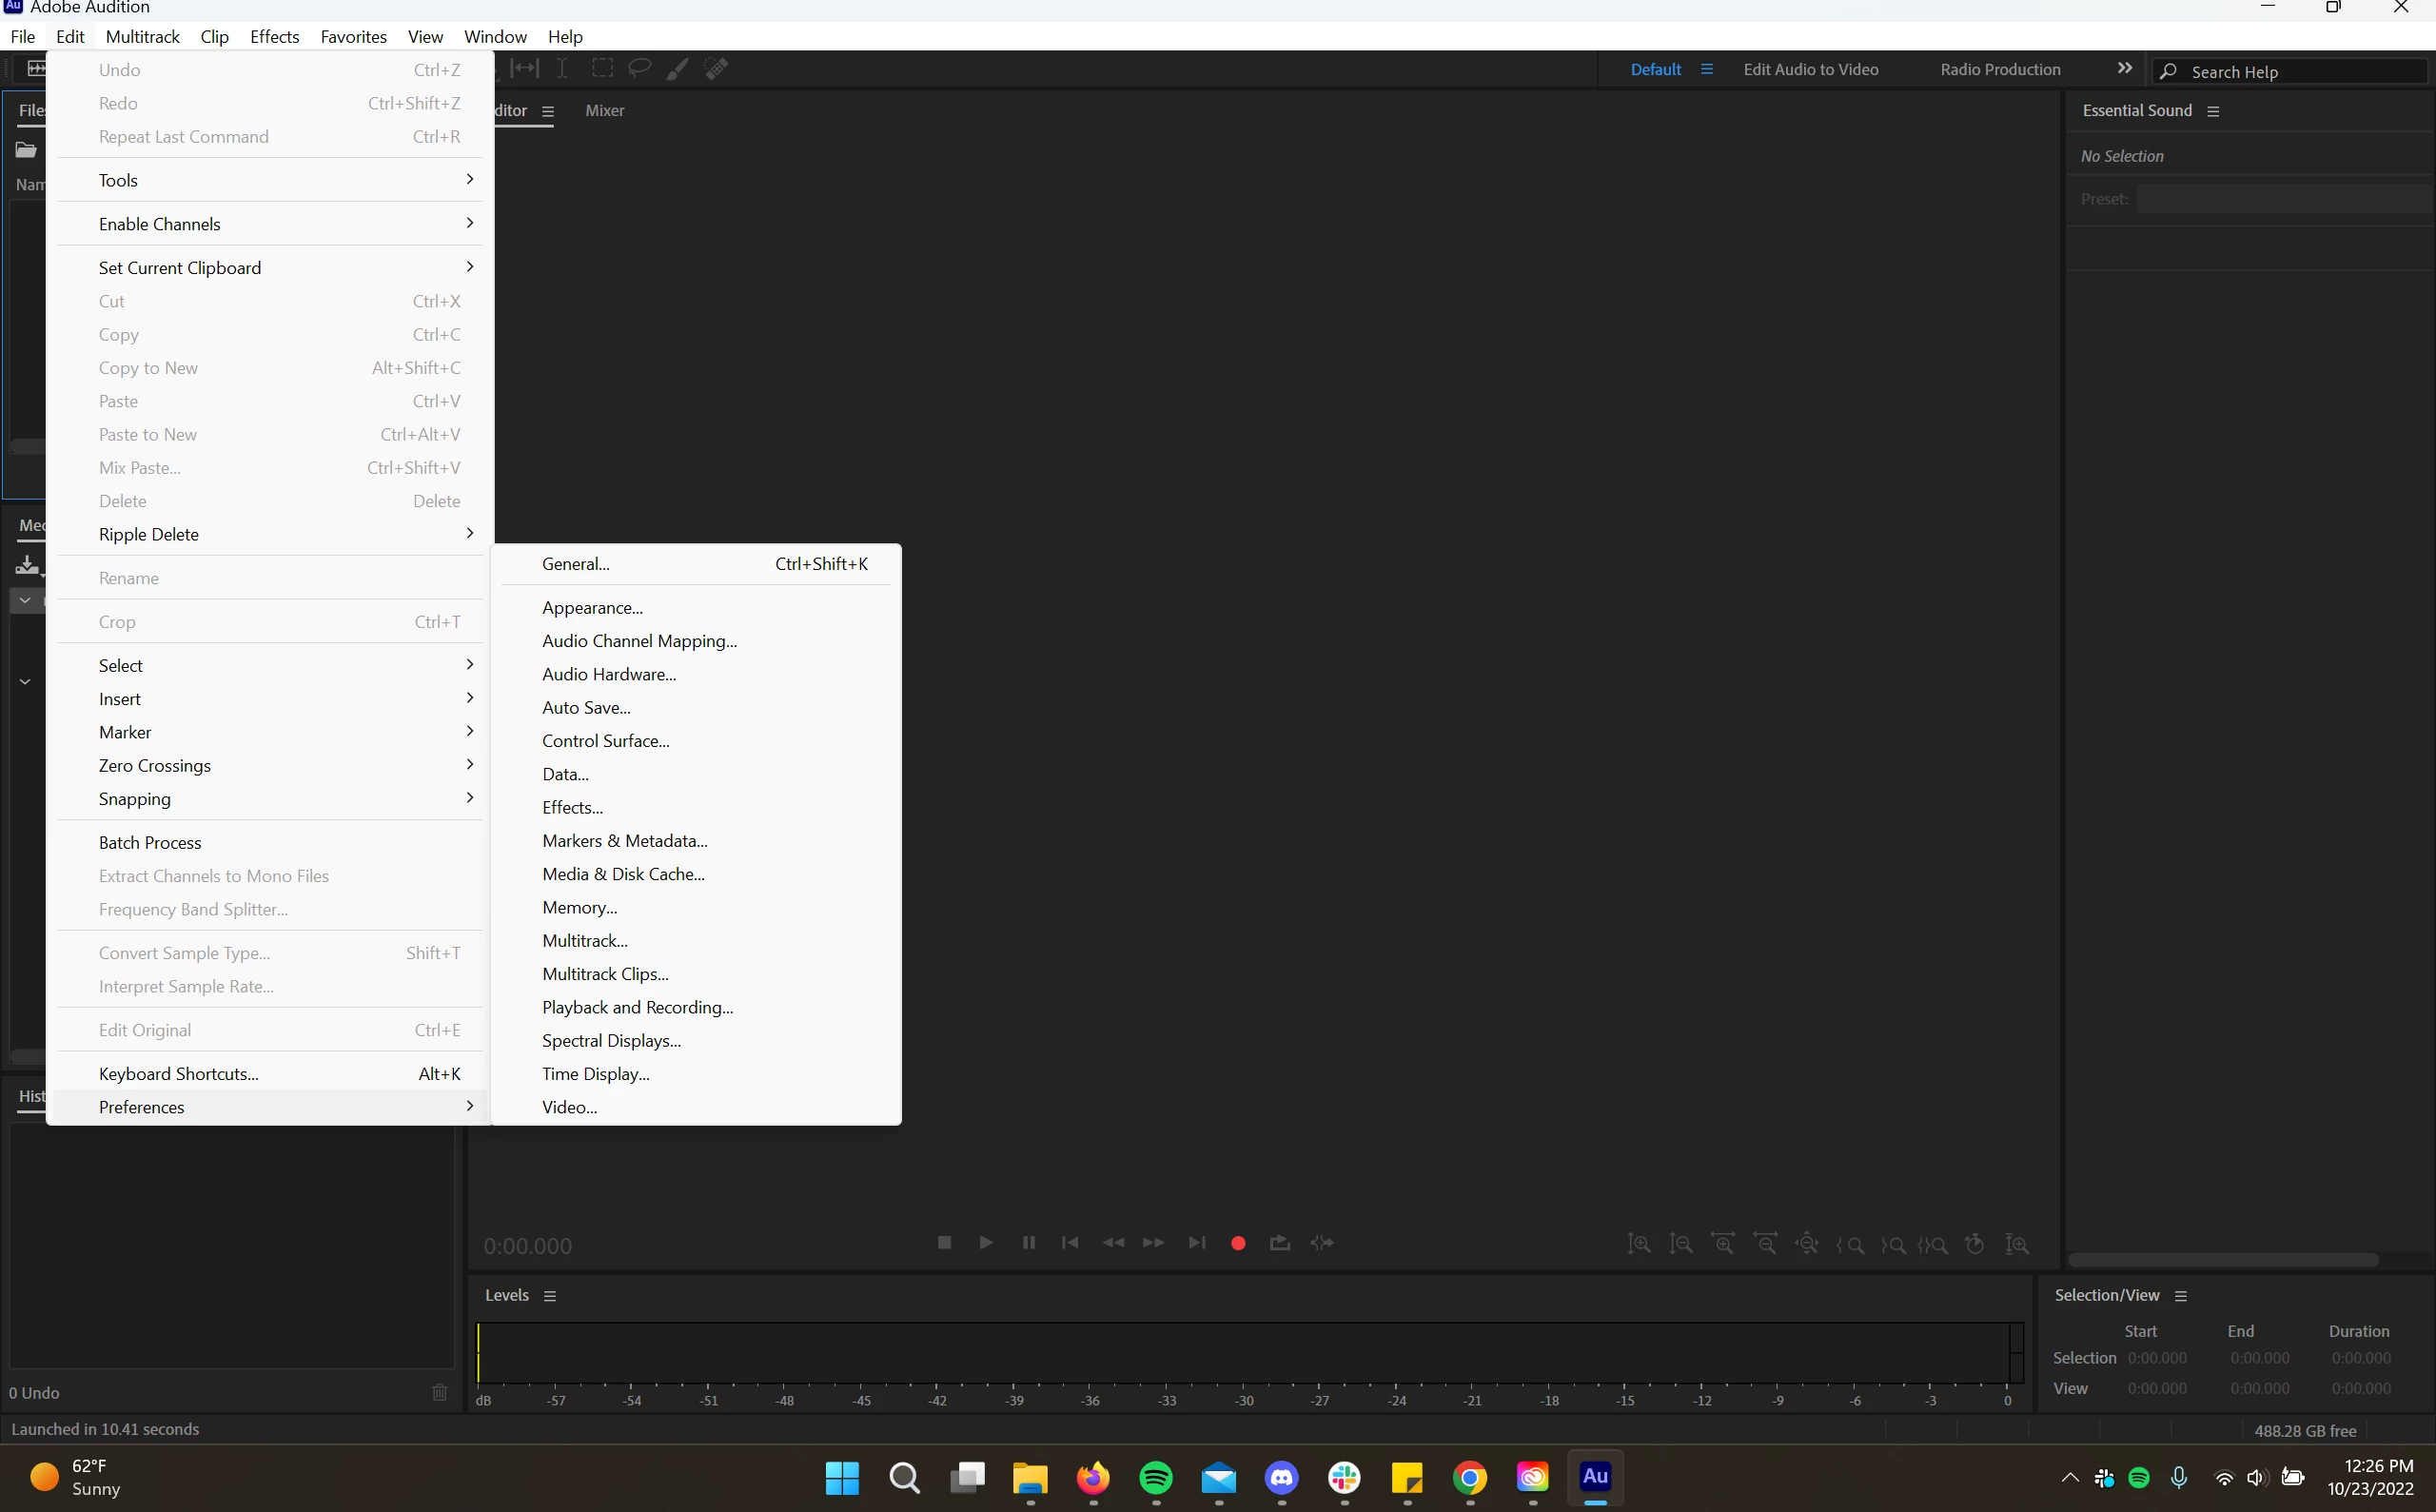Screen dimensions: 2436x1512
Task: Open Spotify from the taskbar
Action: click(1156, 1477)
